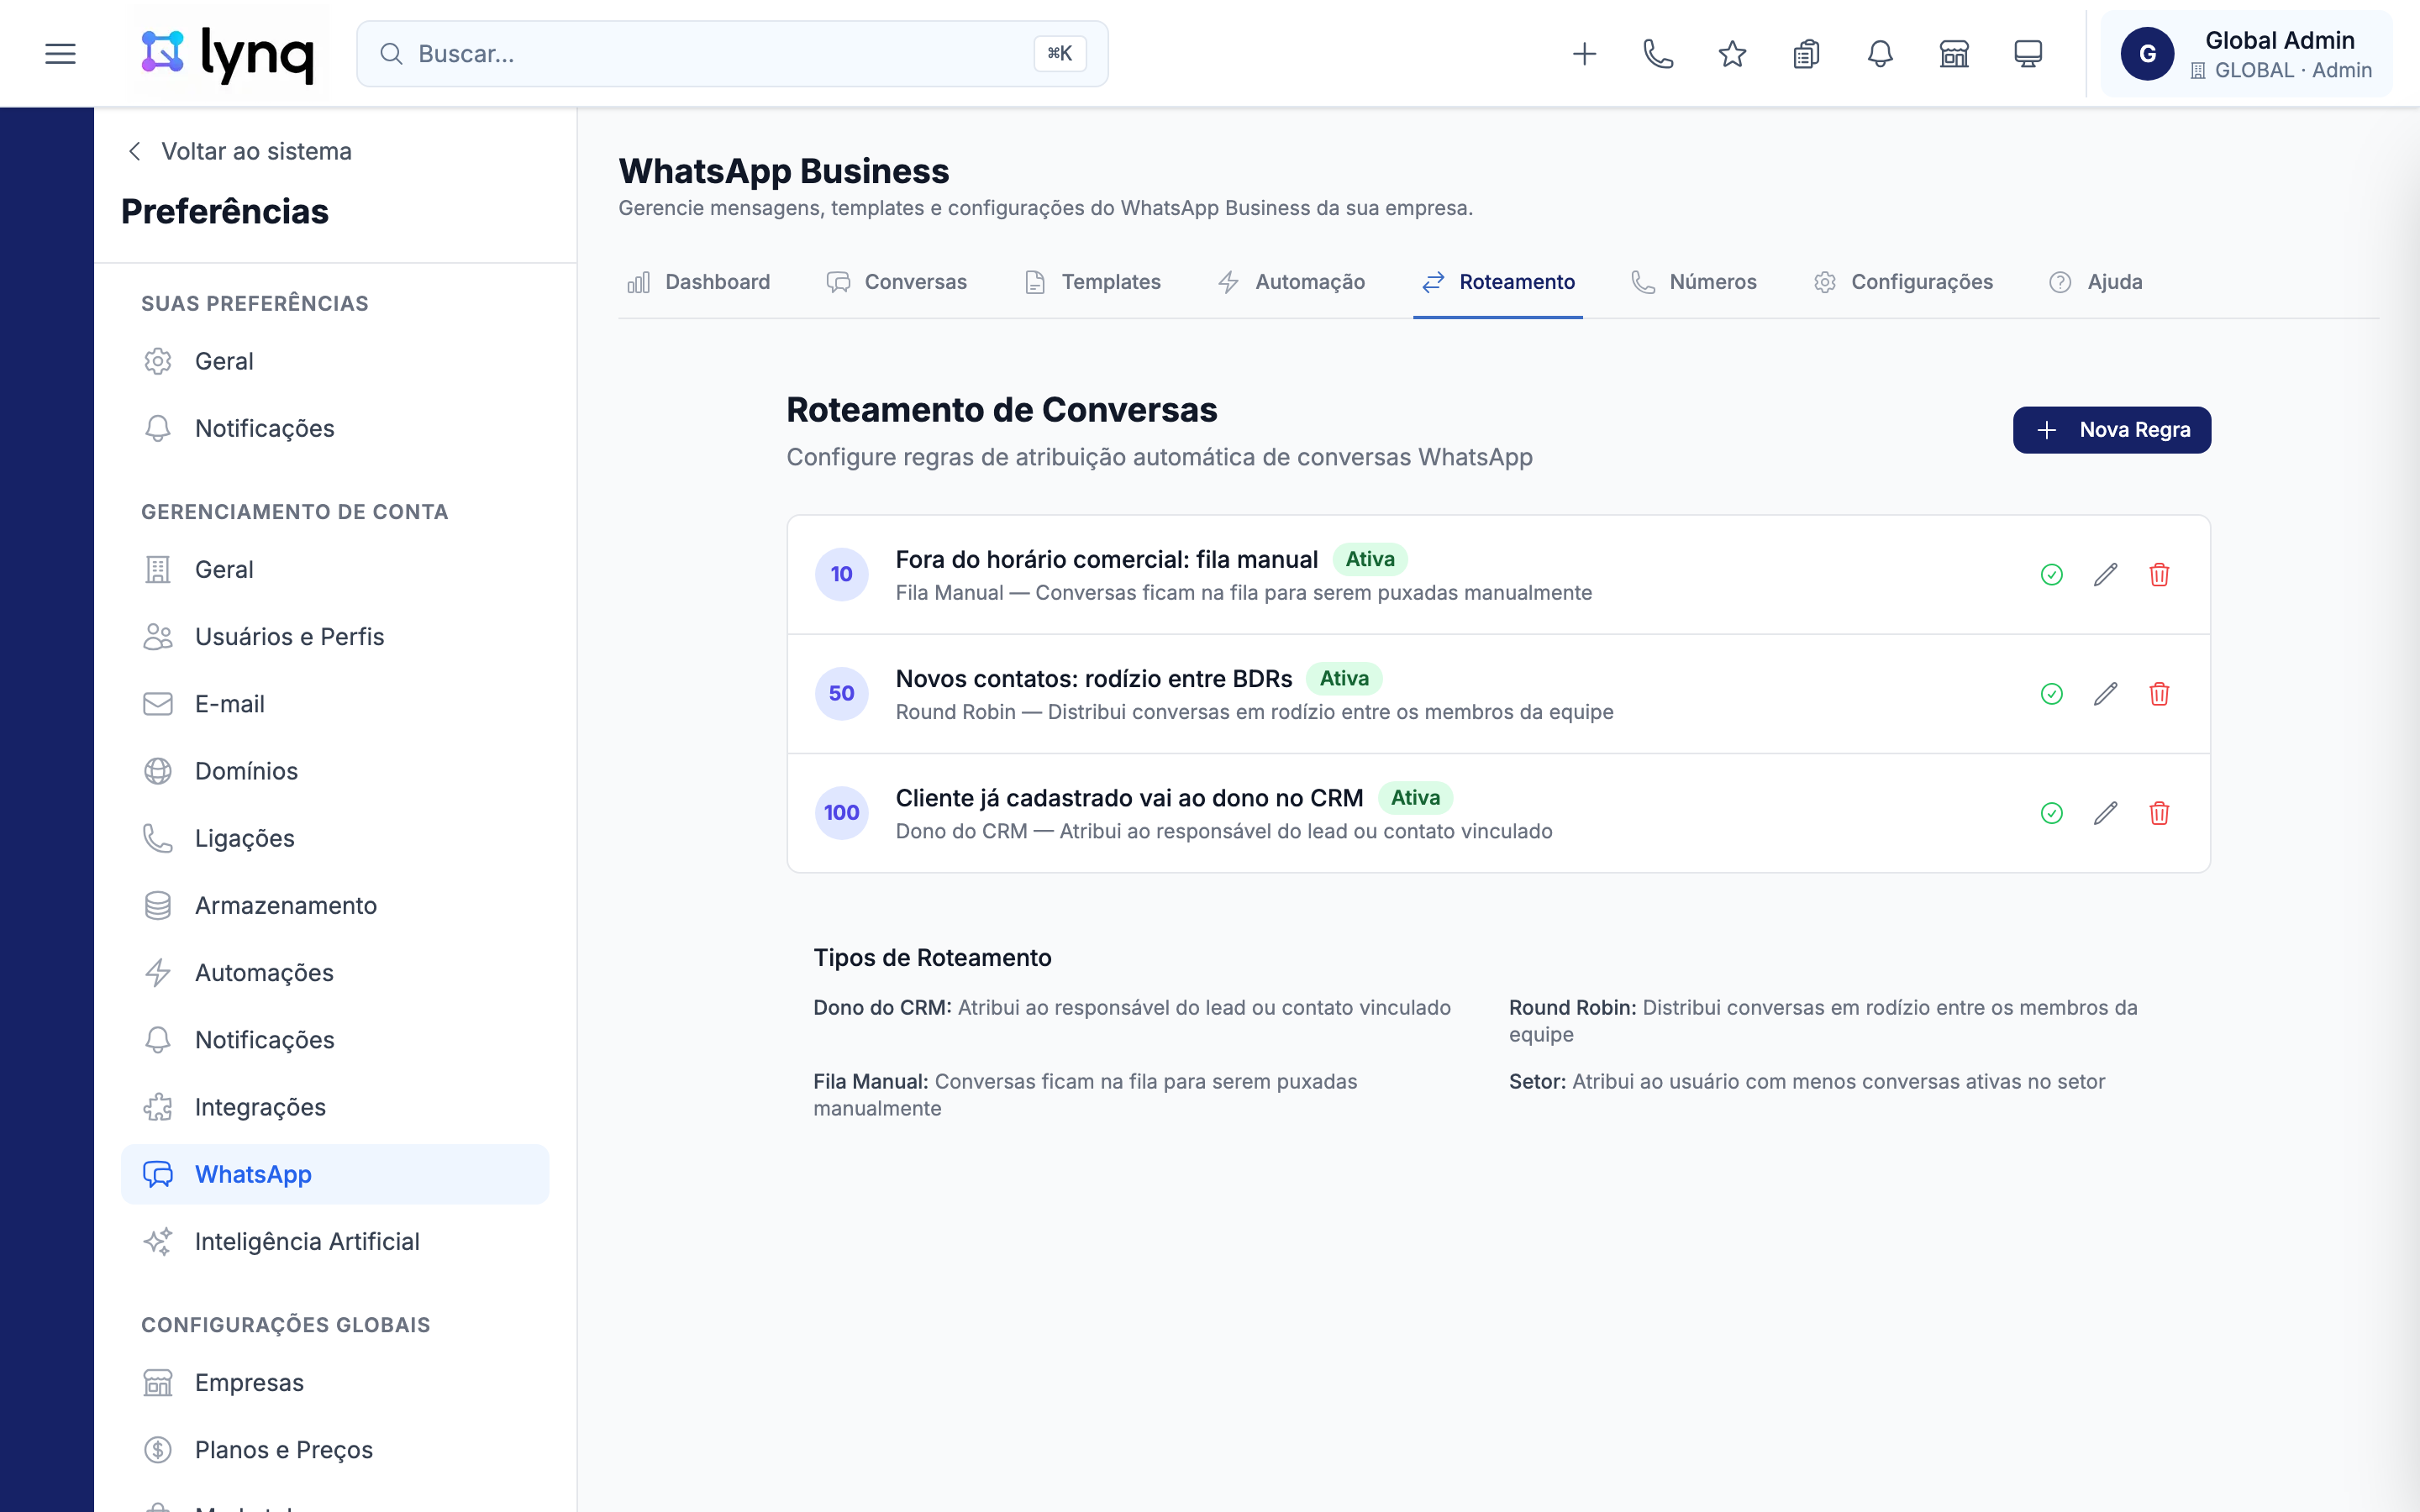
Task: Open Domínios settings
Action: 335,771
